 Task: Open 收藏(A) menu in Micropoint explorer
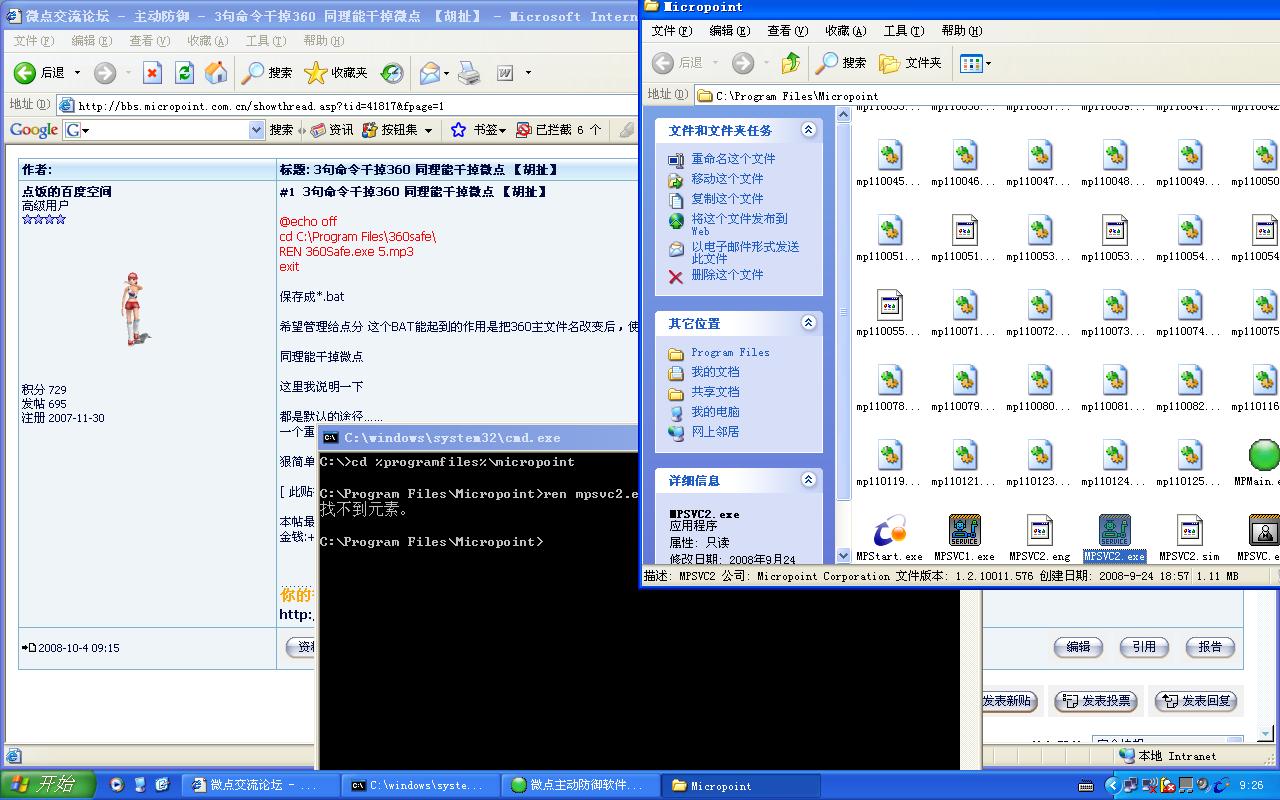click(x=846, y=31)
